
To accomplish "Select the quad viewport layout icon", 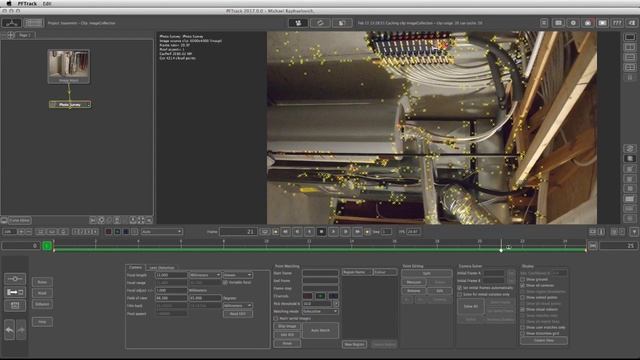I will tap(630, 67).
